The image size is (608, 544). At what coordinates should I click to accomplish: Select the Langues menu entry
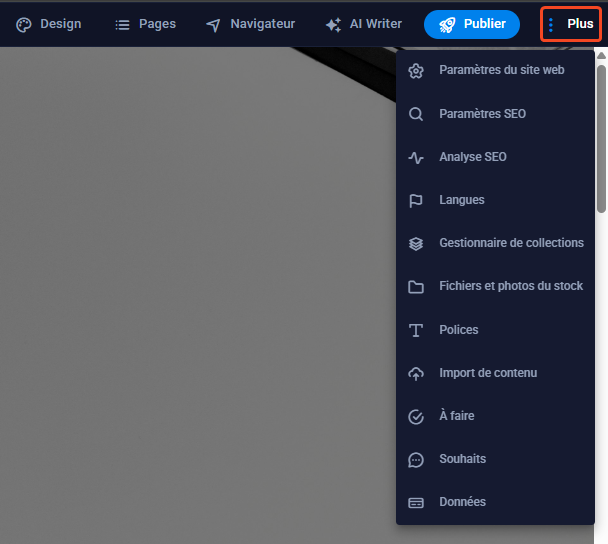coord(461,200)
